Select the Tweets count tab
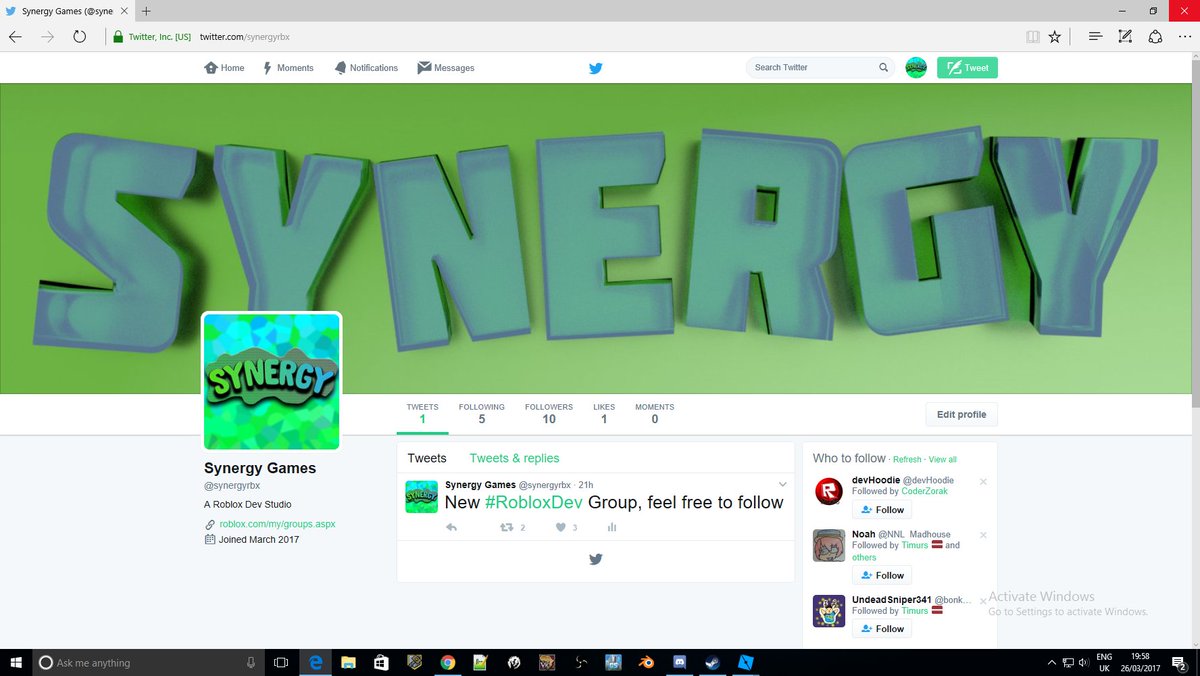Screen dimensions: 1200x676 pyautogui.click(x=422, y=414)
